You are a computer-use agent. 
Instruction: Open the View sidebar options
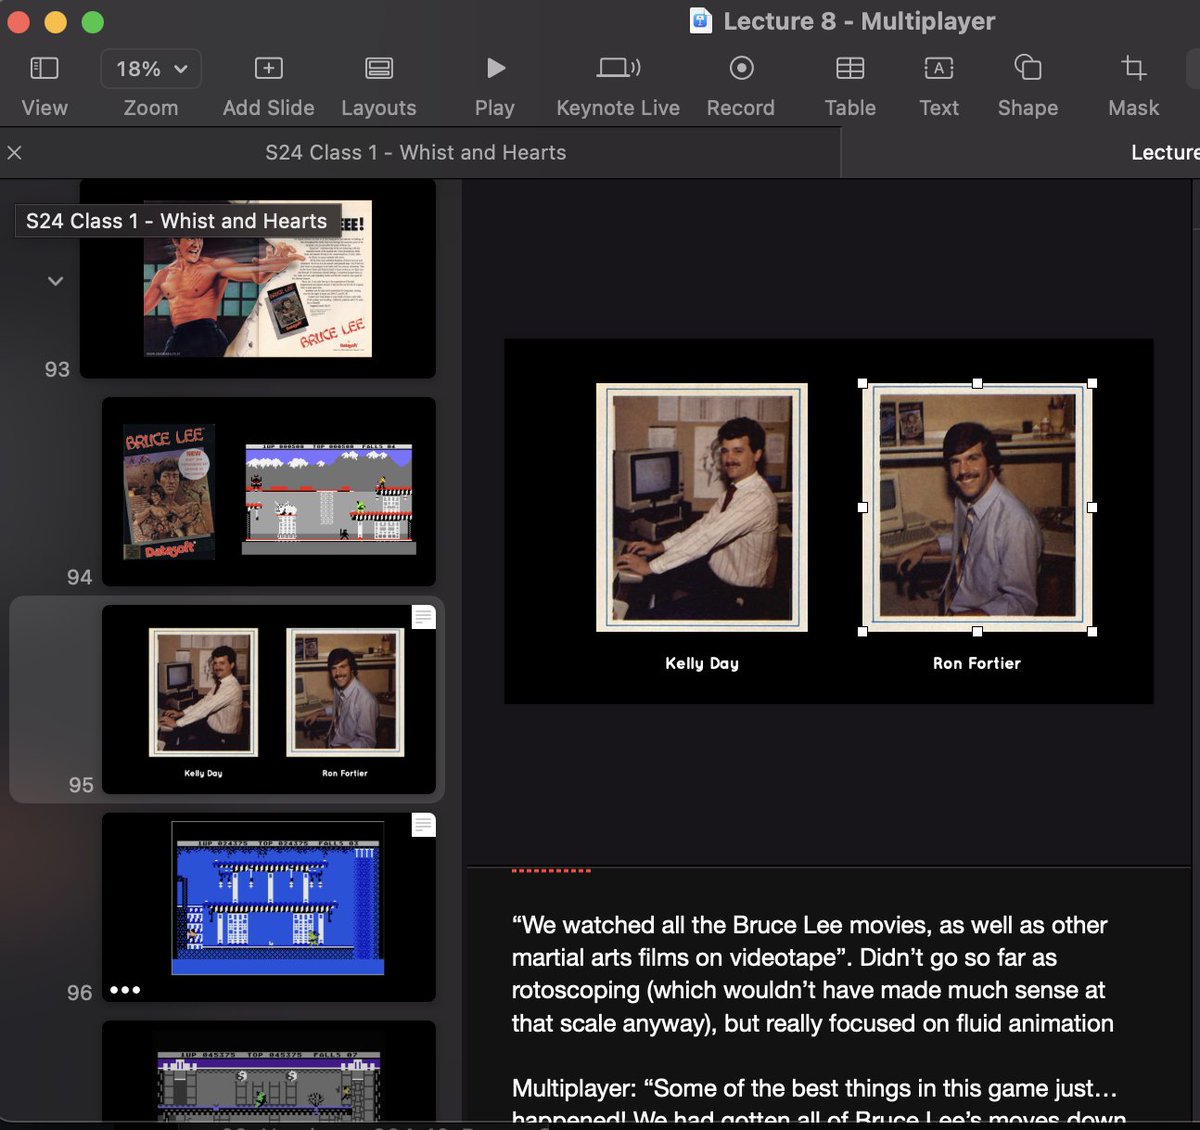click(x=44, y=69)
